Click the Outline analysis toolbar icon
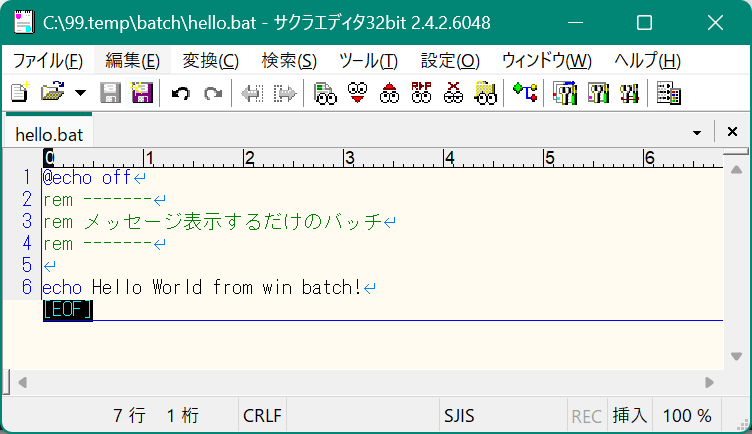The width and height of the screenshot is (752, 434). [526, 94]
